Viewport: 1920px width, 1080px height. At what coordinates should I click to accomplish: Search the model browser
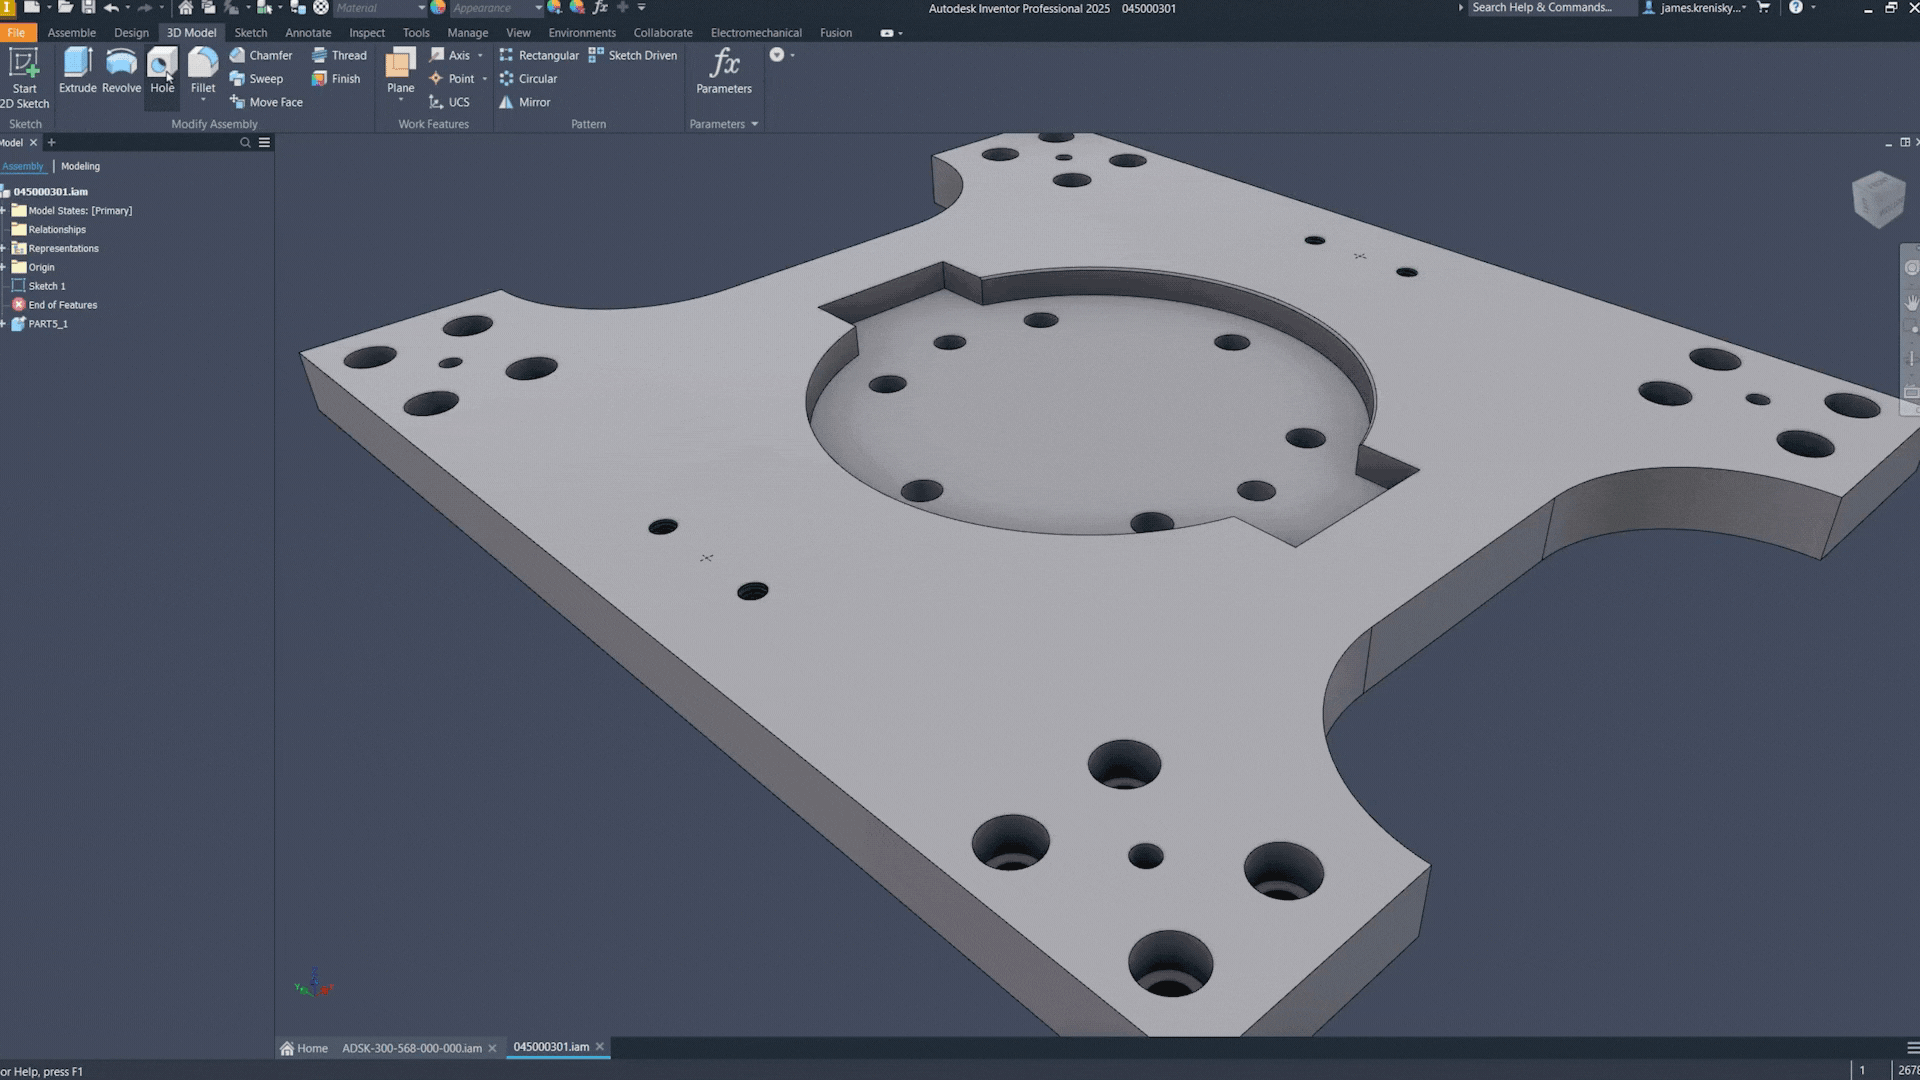[245, 143]
